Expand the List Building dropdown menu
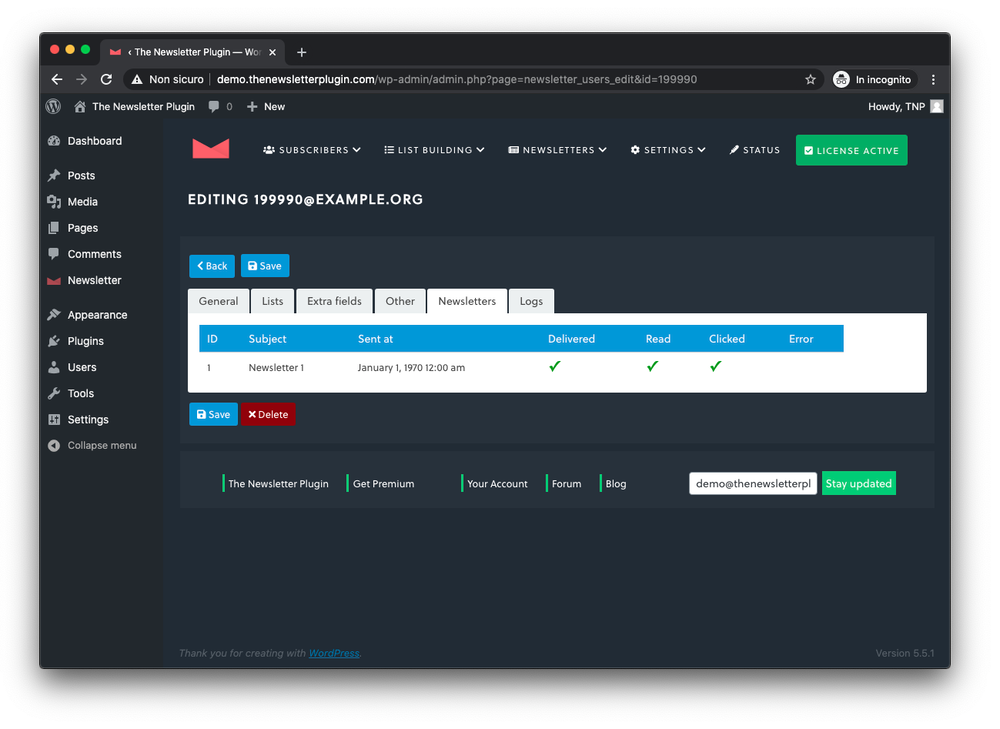Viewport: 1000px width, 729px height. click(434, 150)
